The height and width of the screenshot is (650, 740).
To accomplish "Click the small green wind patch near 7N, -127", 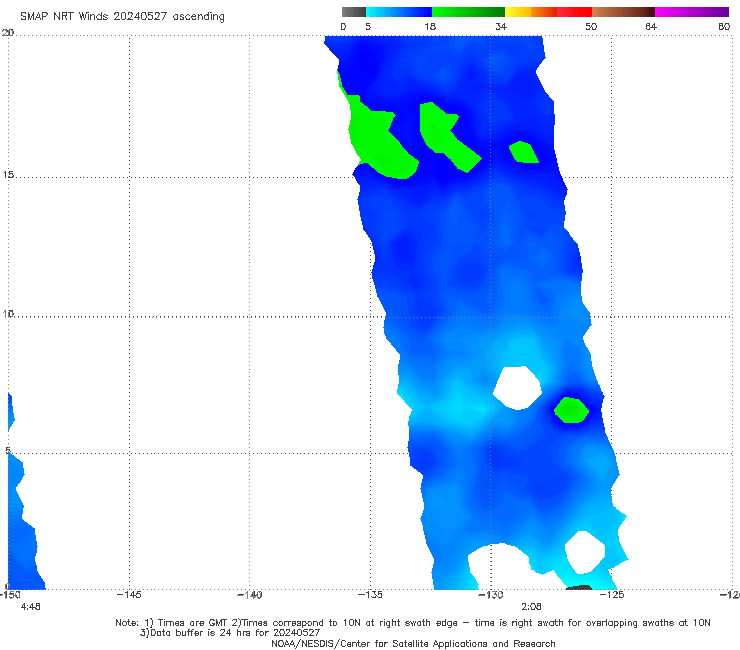I will point(572,410).
